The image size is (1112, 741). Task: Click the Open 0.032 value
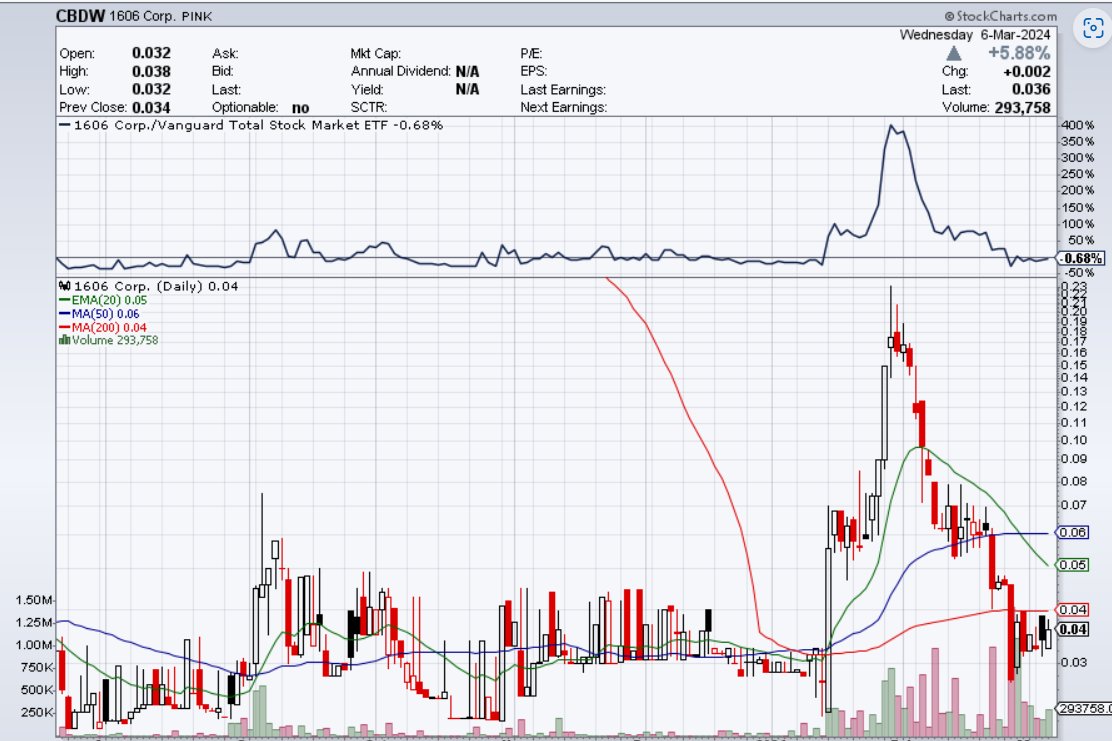151,53
